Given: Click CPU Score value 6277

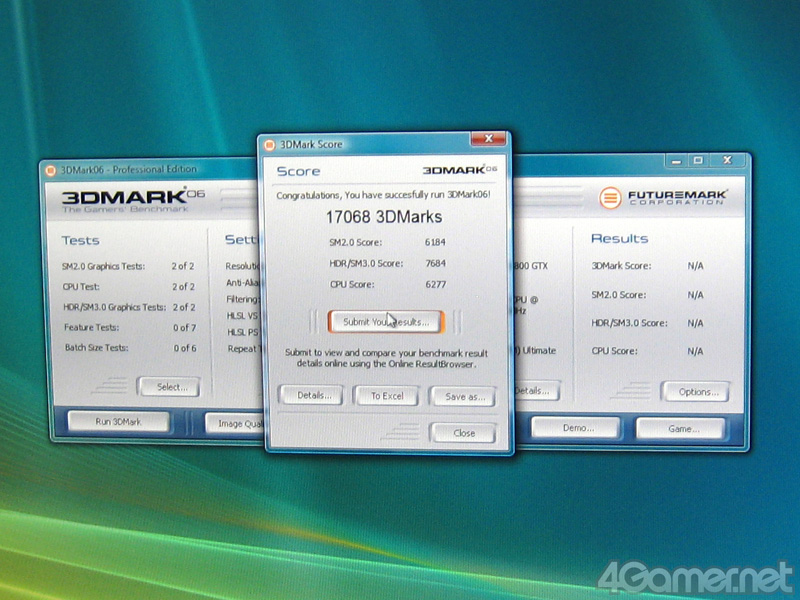Looking at the screenshot, I should coord(436,285).
